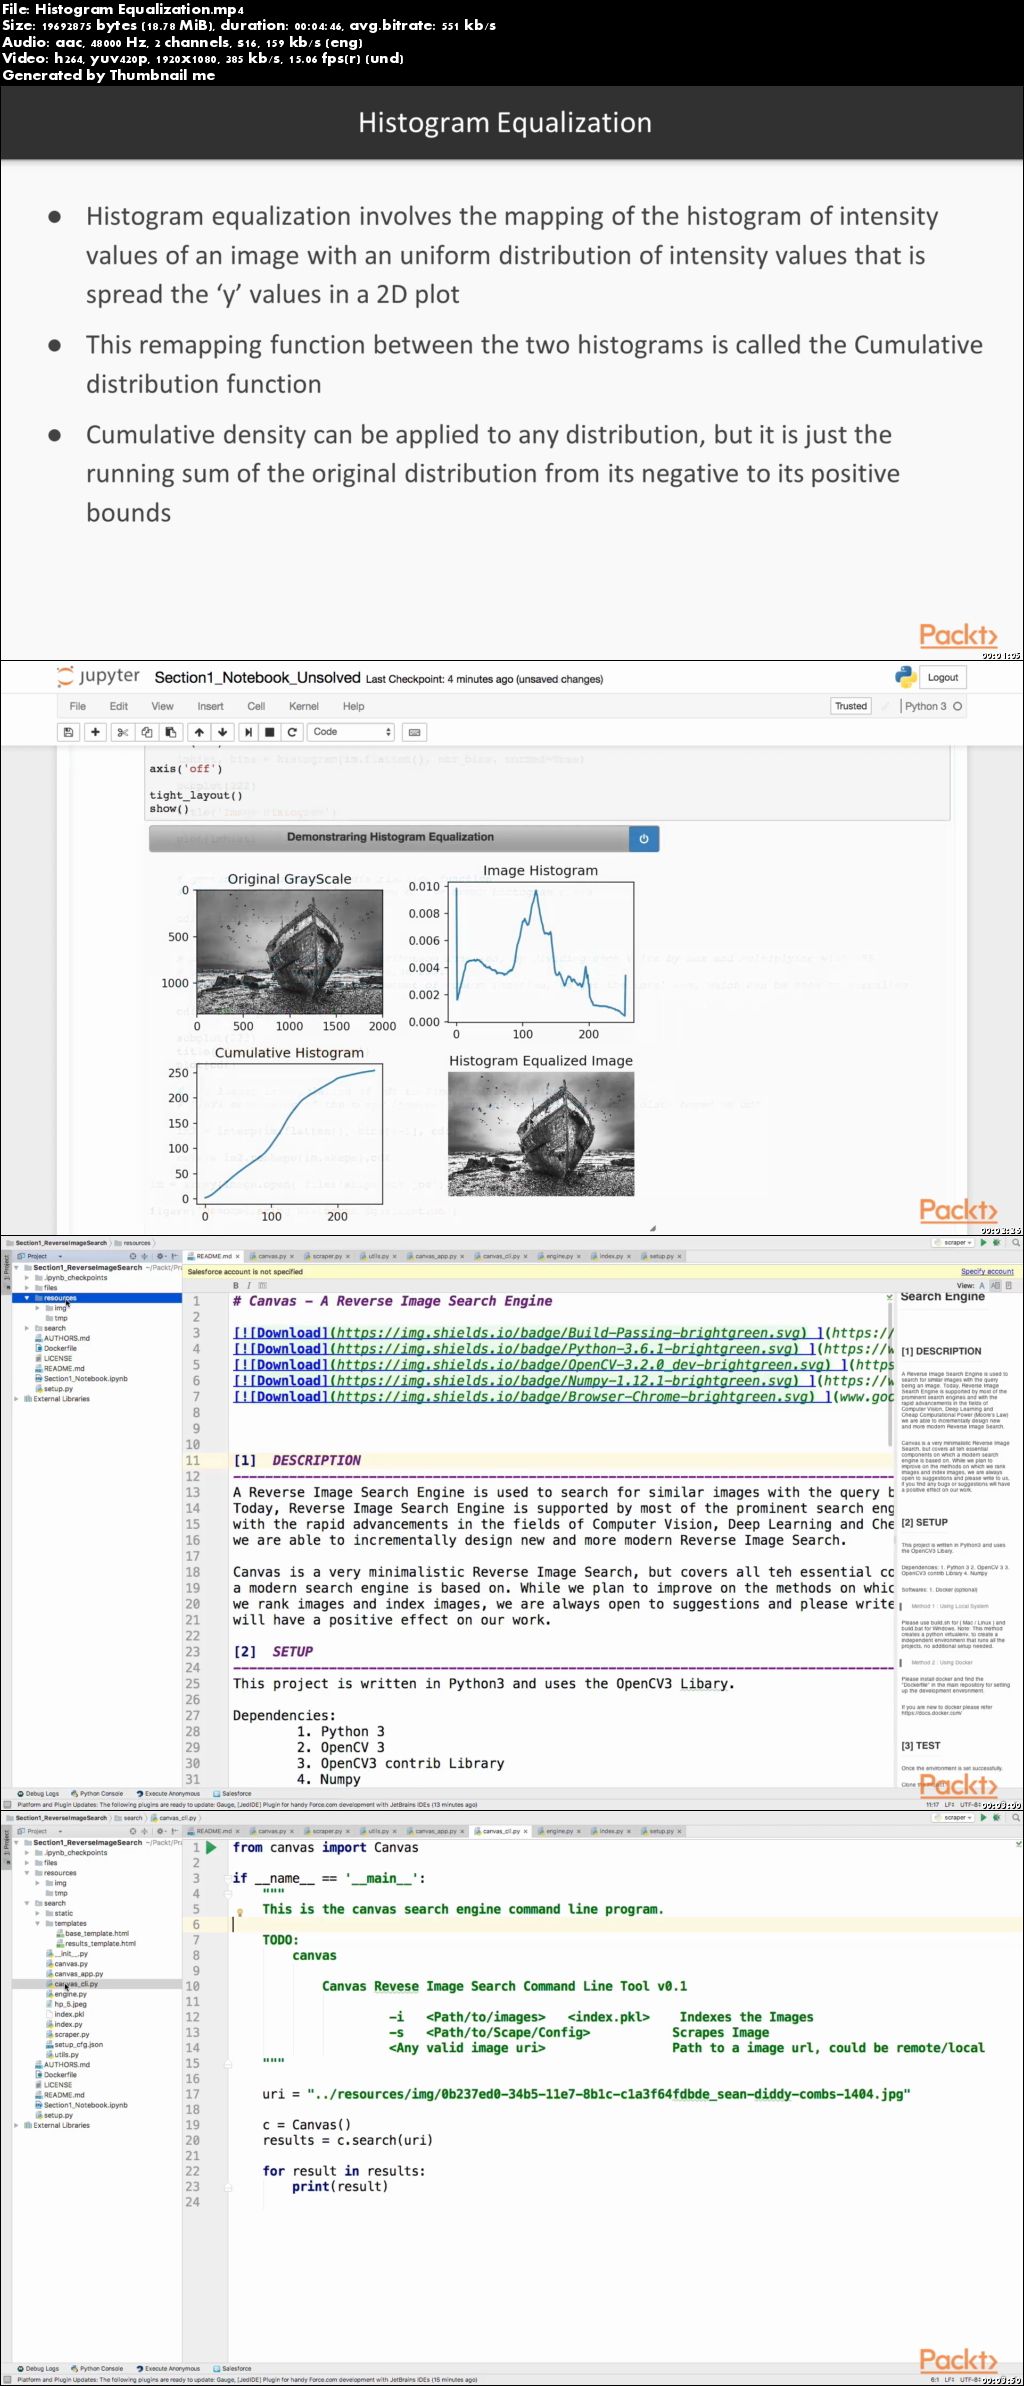Open Debug Logs tool window in README editor frame
The height and width of the screenshot is (2386, 1024).
[38, 1793]
